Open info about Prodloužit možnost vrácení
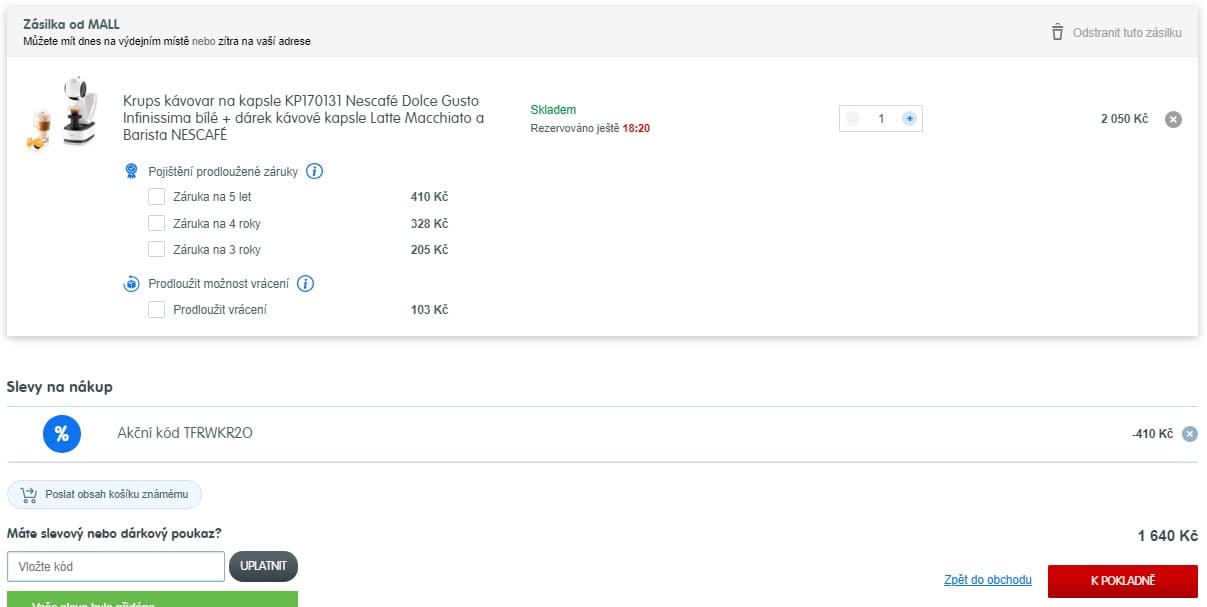Image resolution: width=1207 pixels, height=607 pixels. 306,283
